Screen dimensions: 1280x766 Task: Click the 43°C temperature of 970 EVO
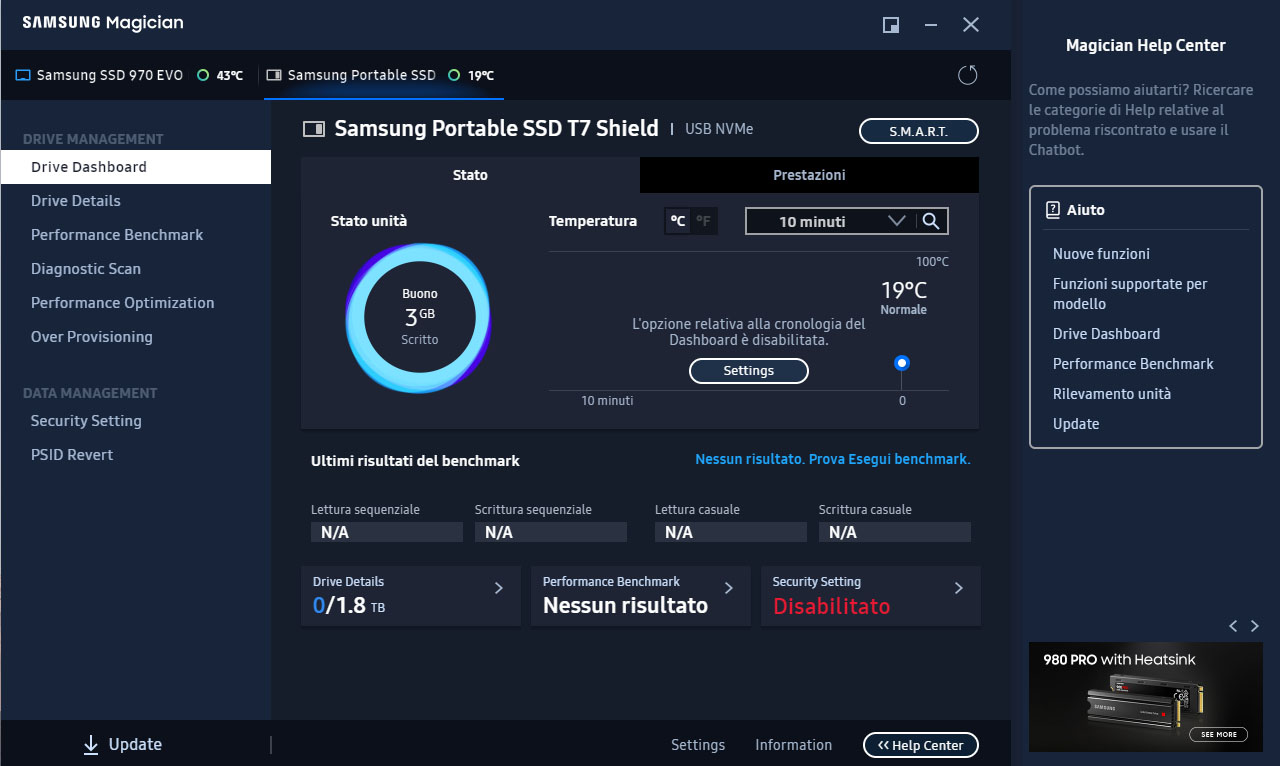tap(229, 75)
